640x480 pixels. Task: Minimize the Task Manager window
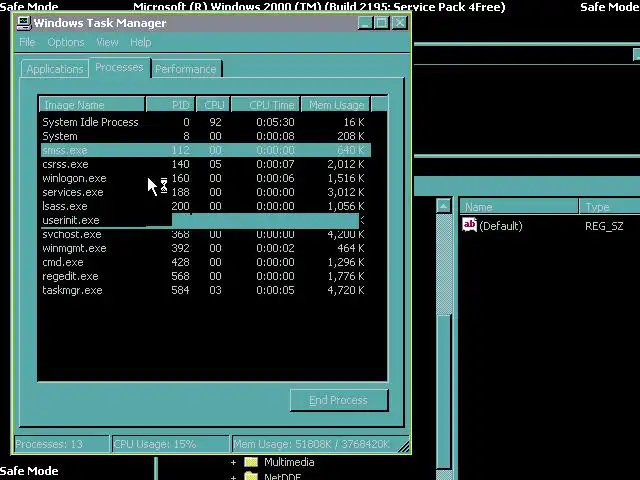pyautogui.click(x=365, y=23)
